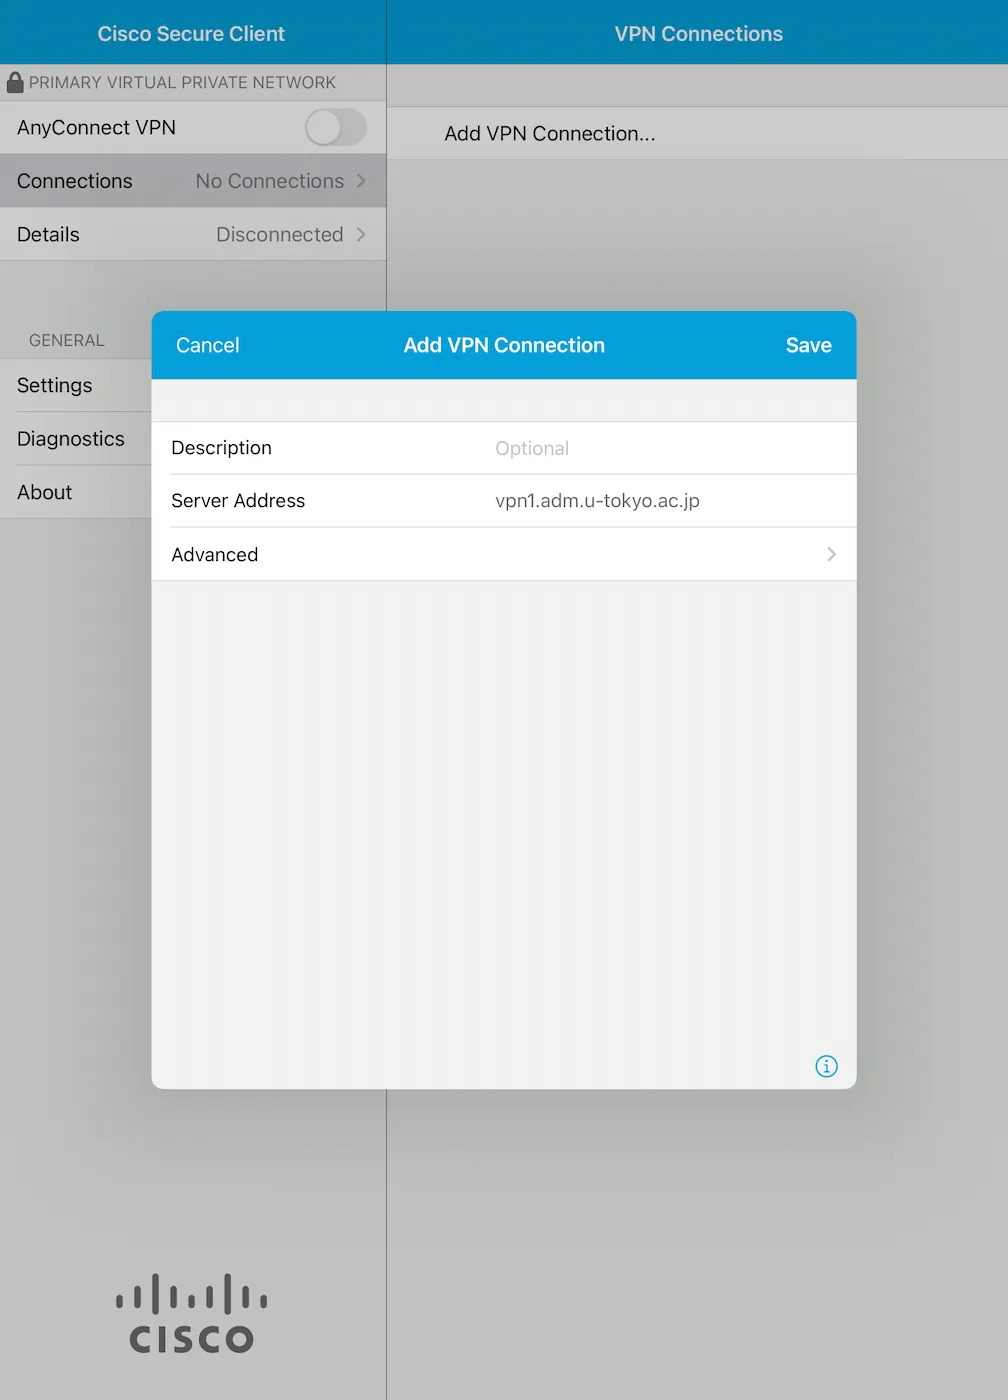Save the new VPN connection
The width and height of the screenshot is (1008, 1400).
tap(808, 345)
